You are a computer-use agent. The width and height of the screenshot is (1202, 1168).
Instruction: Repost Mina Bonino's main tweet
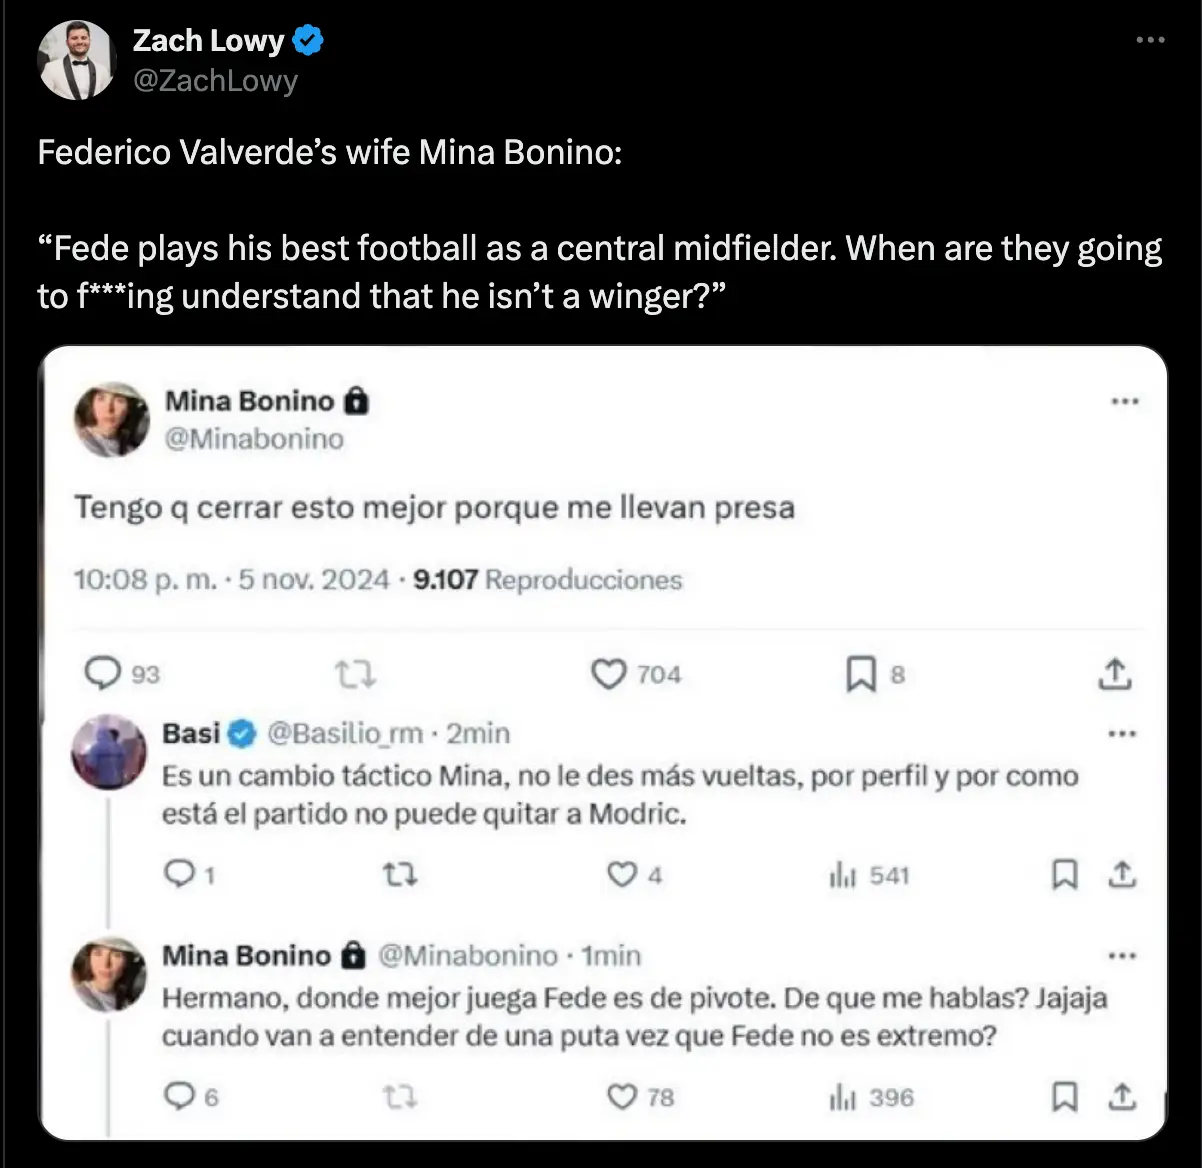pos(355,675)
